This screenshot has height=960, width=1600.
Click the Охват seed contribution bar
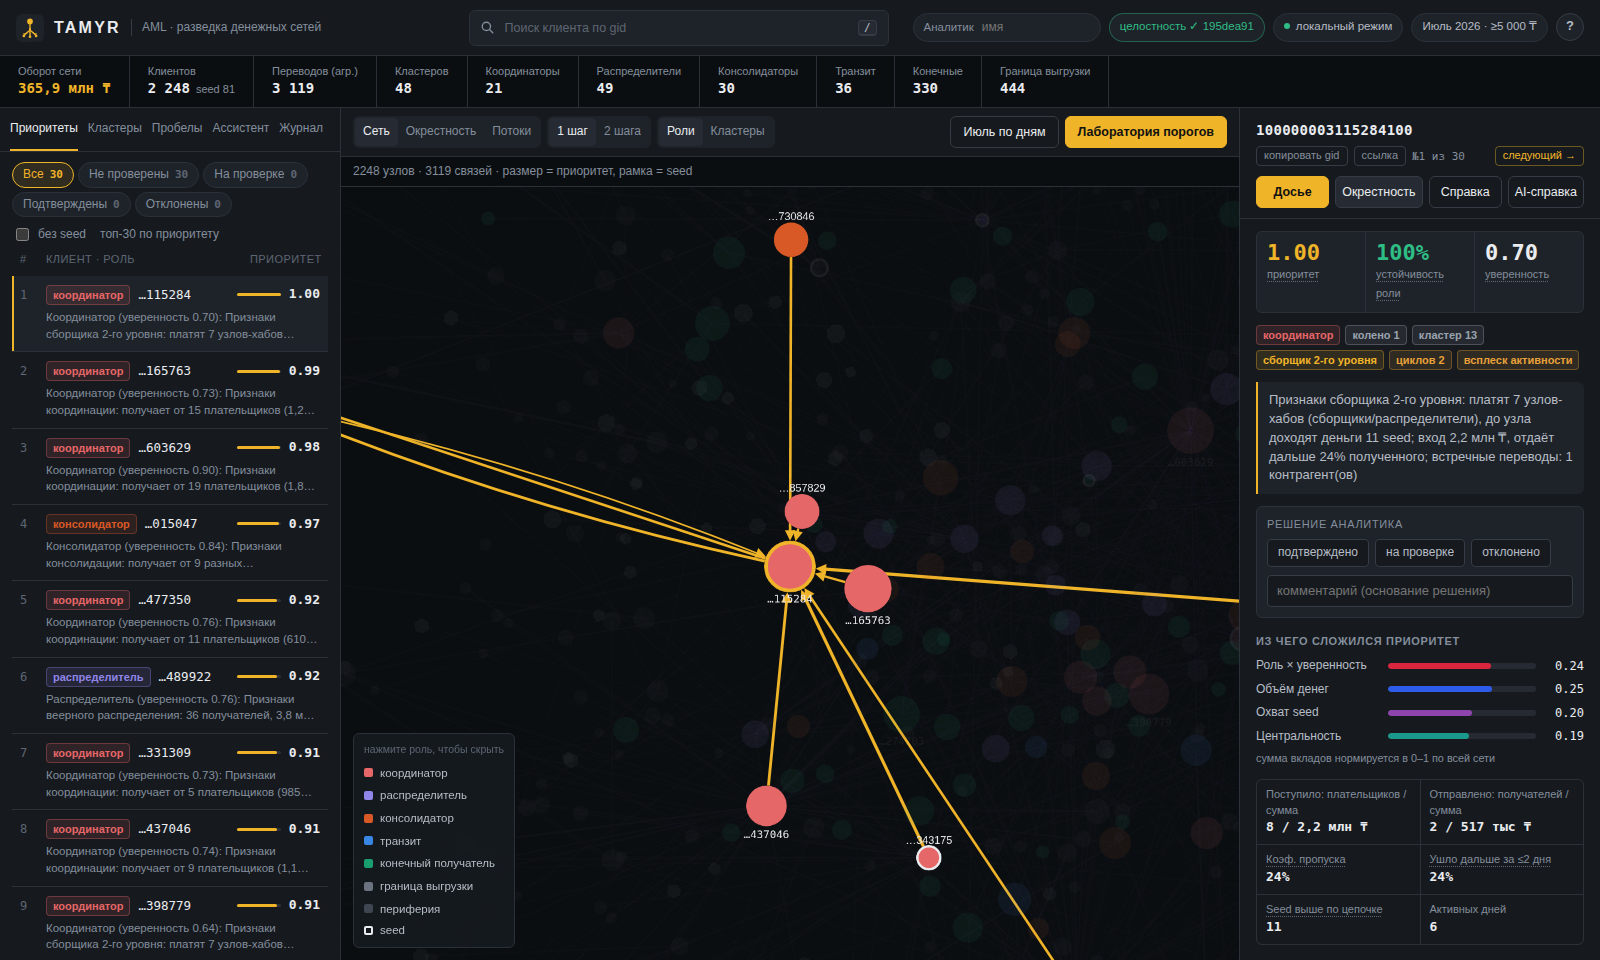coord(1461,713)
